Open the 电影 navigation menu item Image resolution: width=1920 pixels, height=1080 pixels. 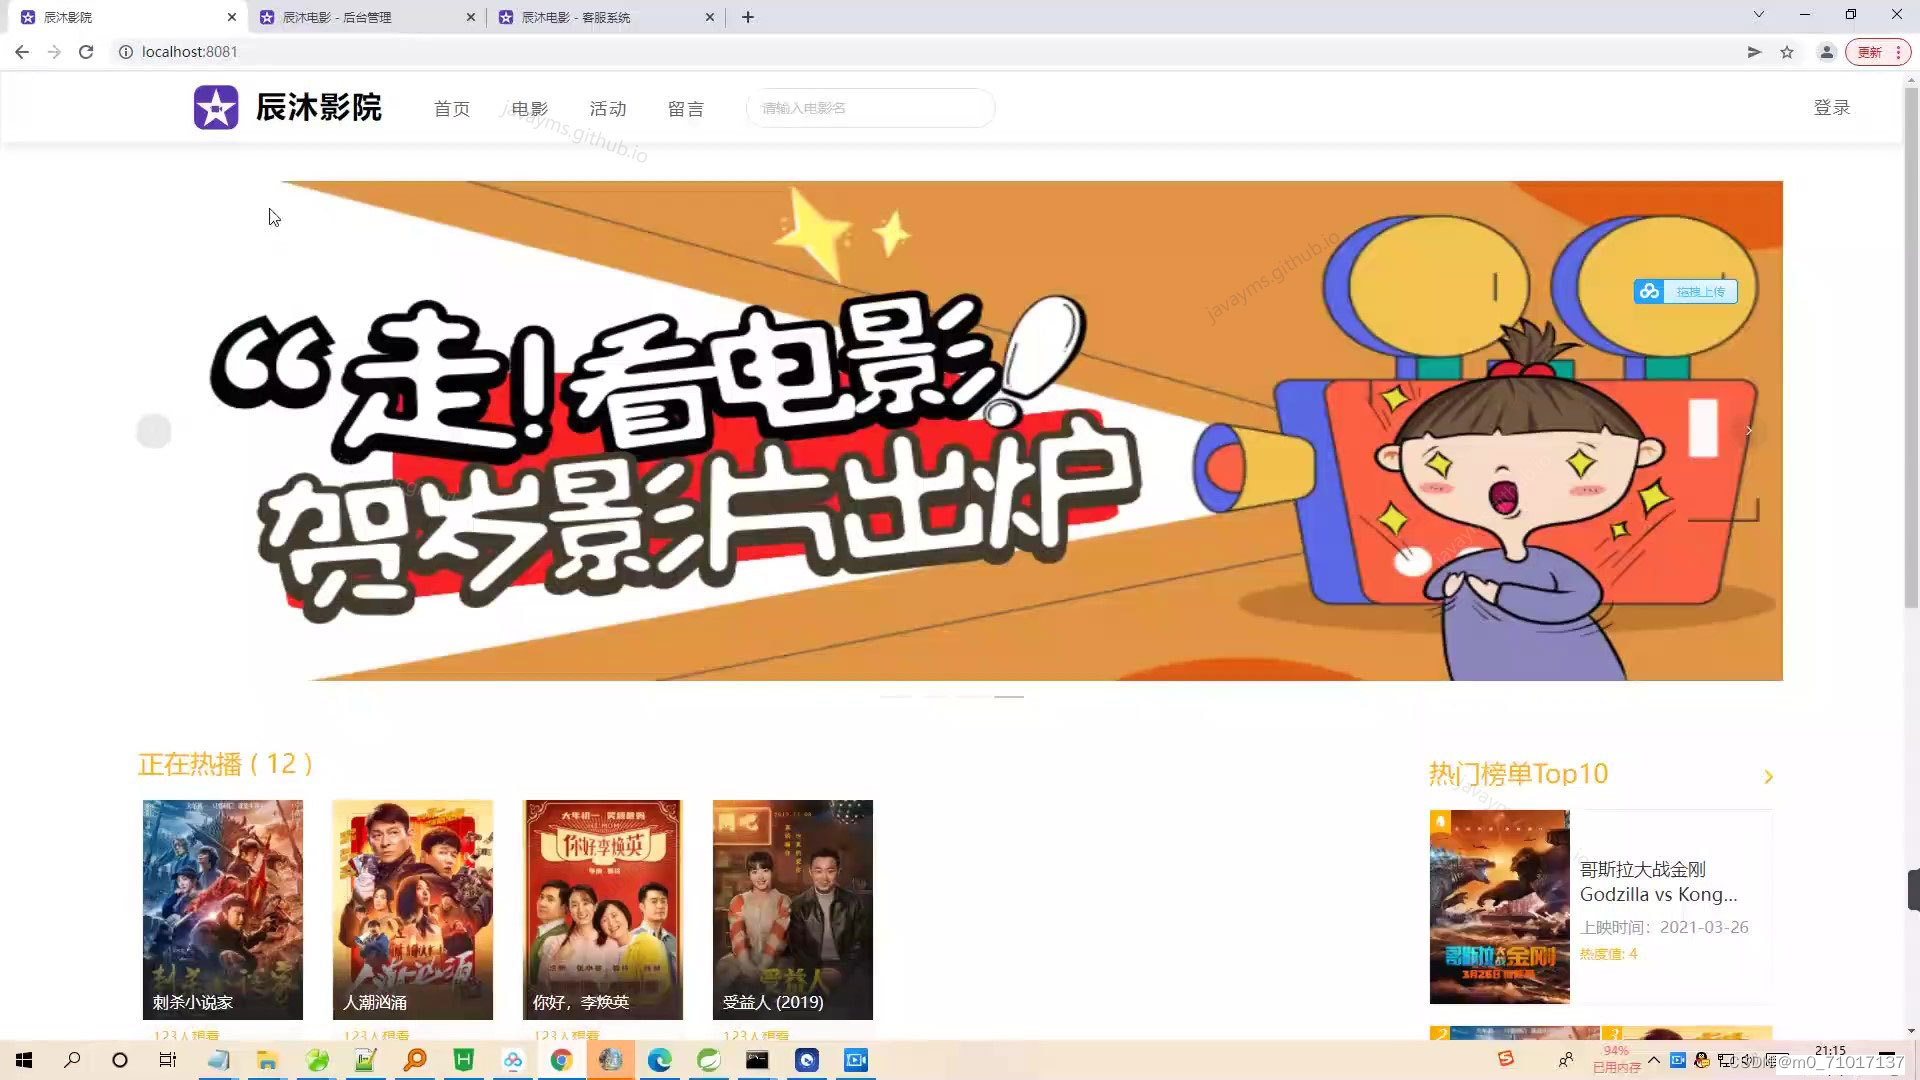click(x=529, y=108)
